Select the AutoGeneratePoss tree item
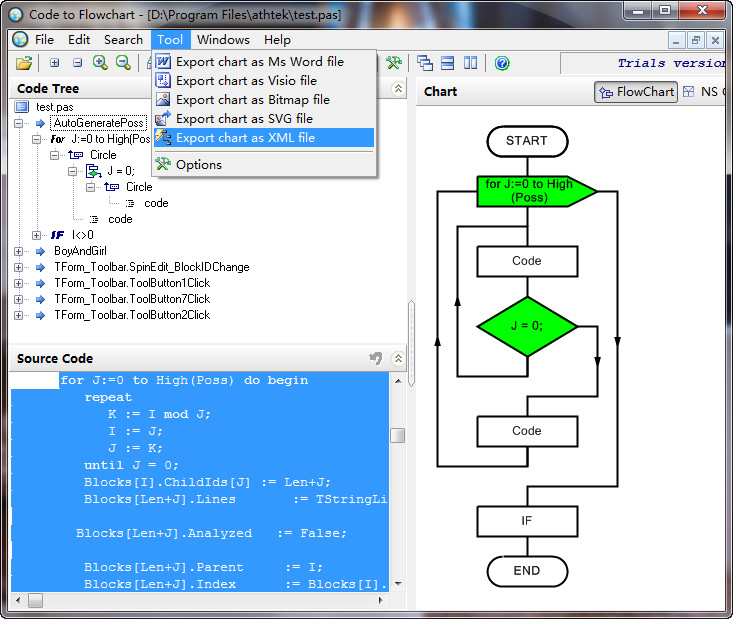 99,123
